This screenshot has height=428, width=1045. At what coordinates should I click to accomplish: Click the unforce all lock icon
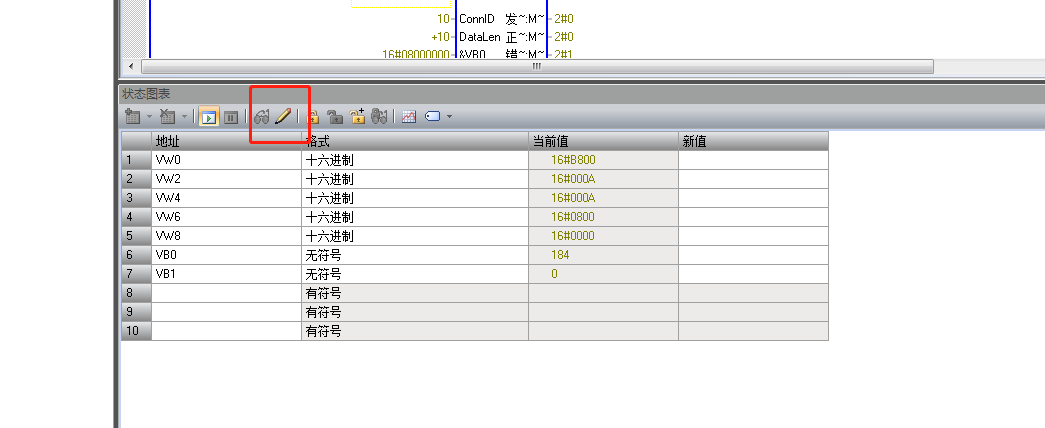(x=357, y=117)
